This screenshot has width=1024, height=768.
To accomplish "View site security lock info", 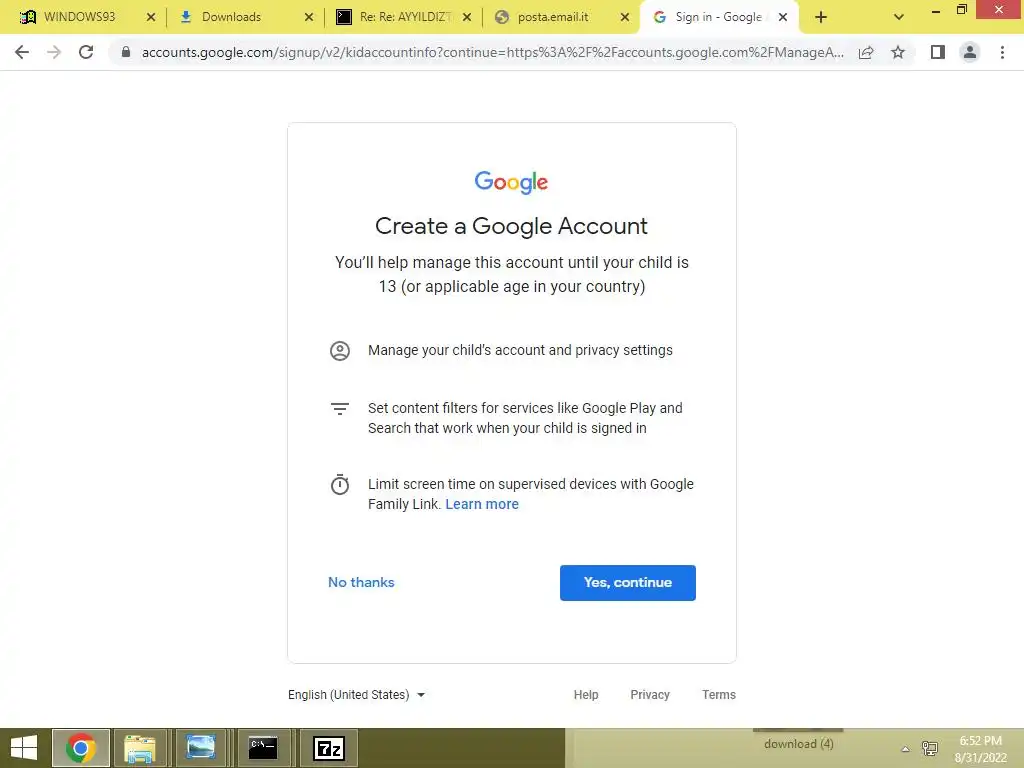I will (x=126, y=52).
